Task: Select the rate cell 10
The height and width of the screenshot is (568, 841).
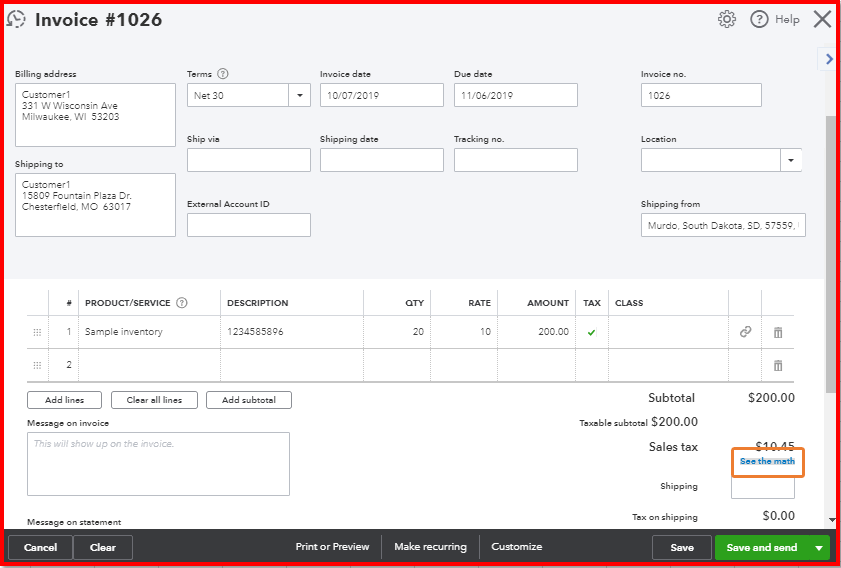Action: click(464, 332)
